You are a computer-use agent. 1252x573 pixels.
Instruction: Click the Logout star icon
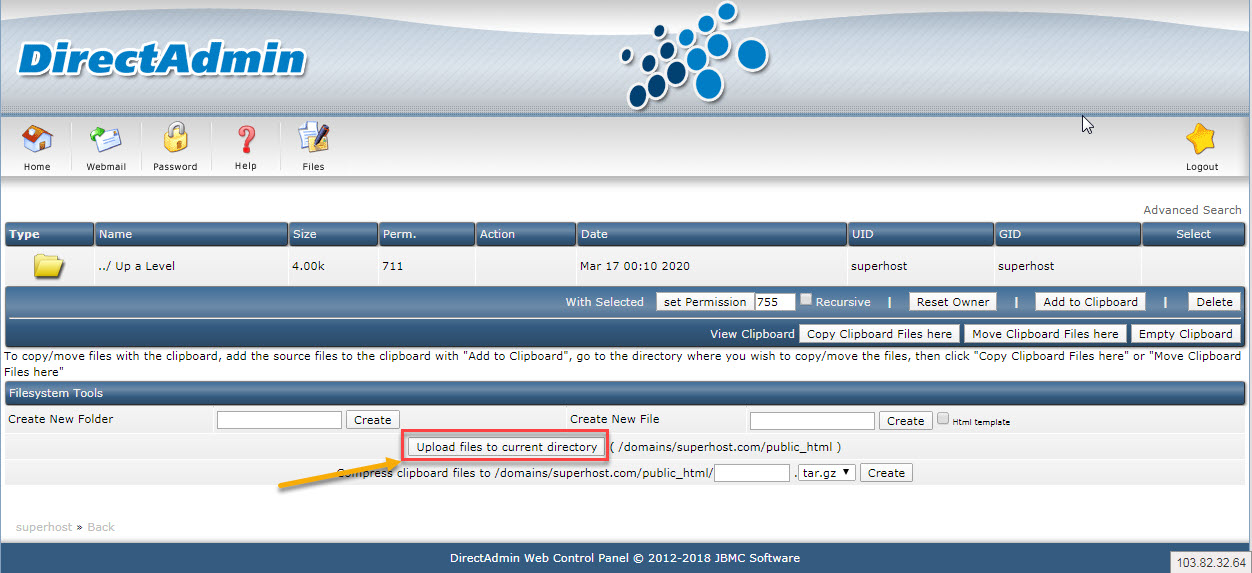(x=1201, y=141)
